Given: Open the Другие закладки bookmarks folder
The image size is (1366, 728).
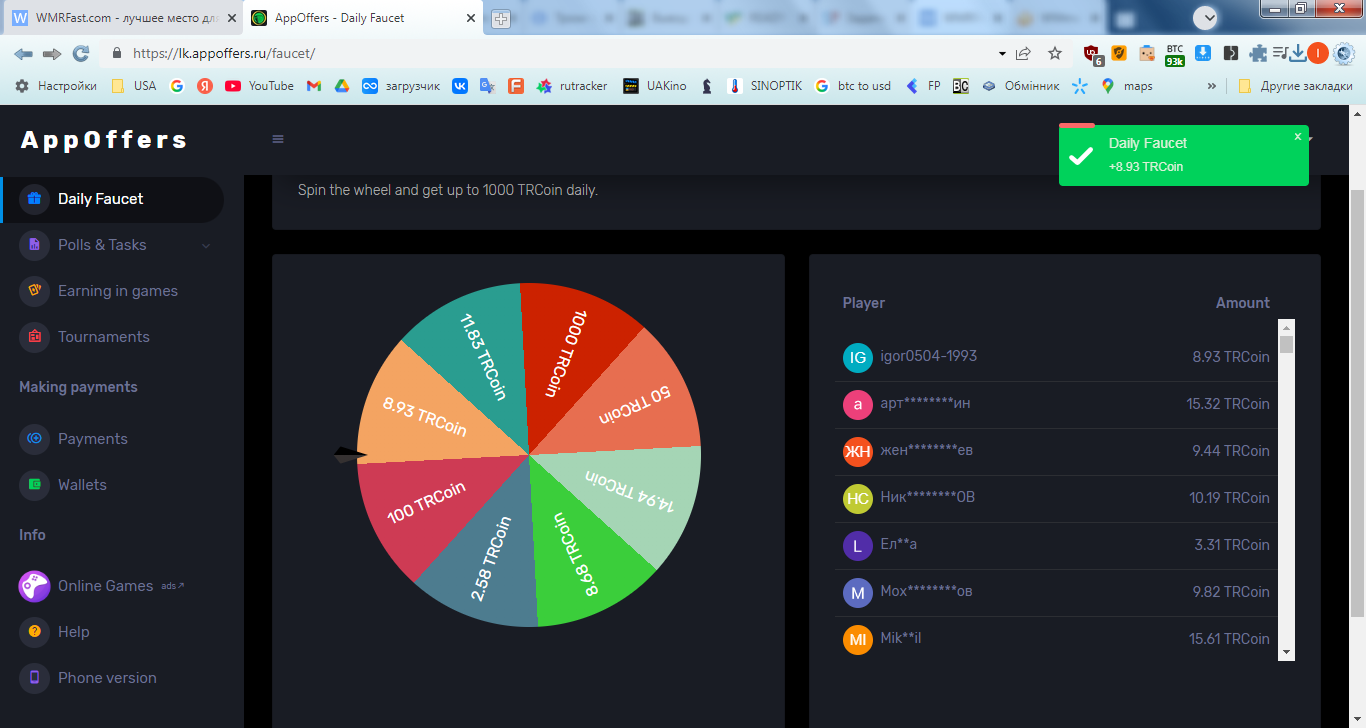Looking at the screenshot, I should [x=1295, y=86].
